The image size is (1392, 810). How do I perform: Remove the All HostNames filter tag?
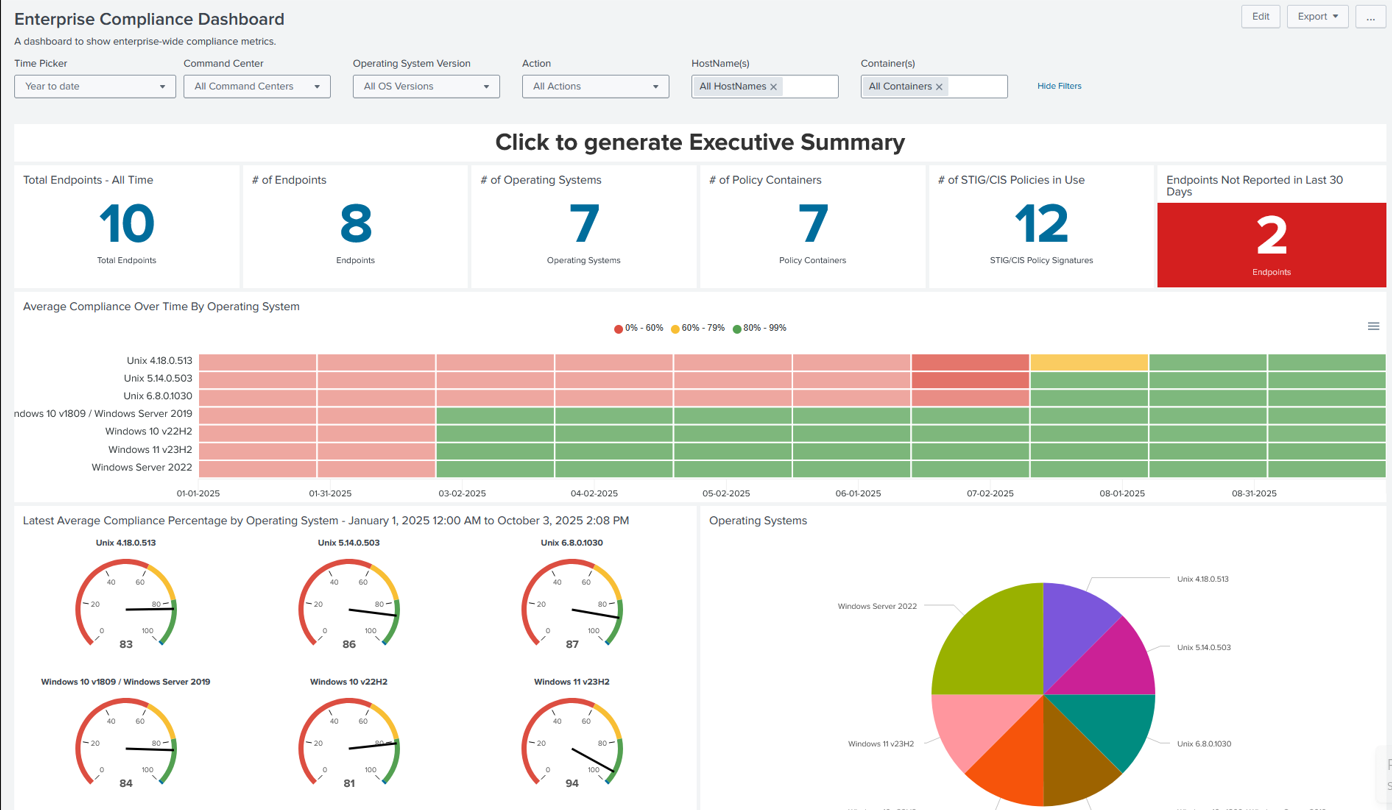click(x=774, y=87)
